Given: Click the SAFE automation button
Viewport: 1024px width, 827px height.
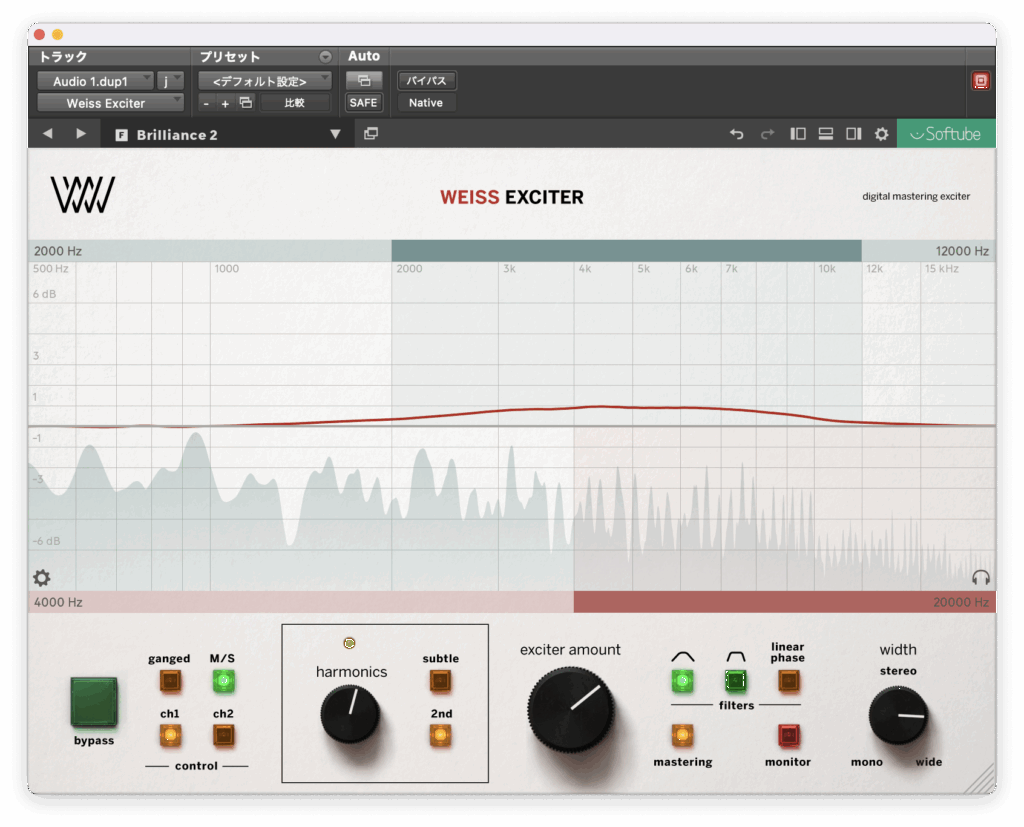Looking at the screenshot, I should click(363, 103).
